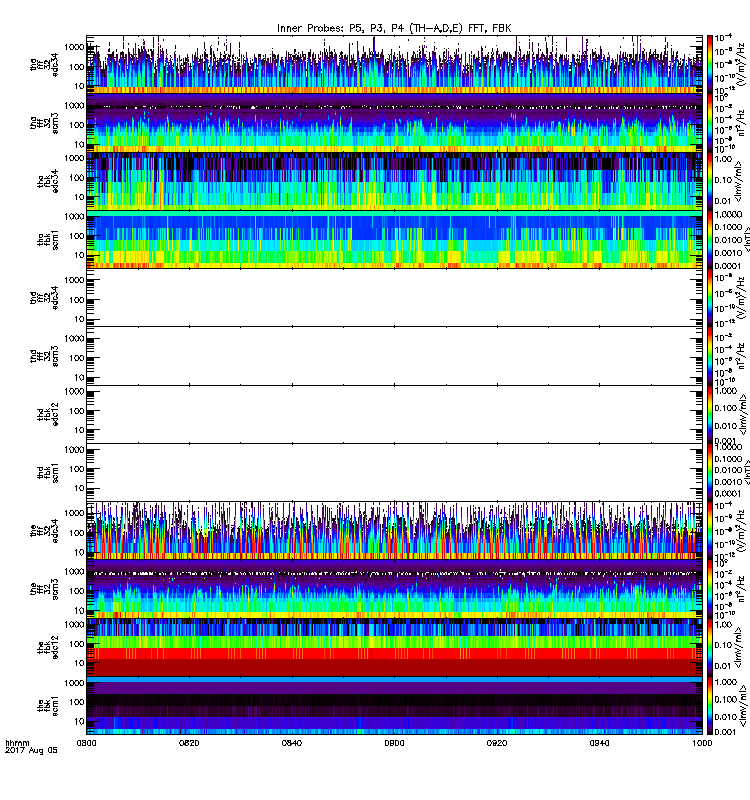Select the 'tha fff 32 edc34' panel label
Screen dimensions: 750x800
click(x=44, y=65)
